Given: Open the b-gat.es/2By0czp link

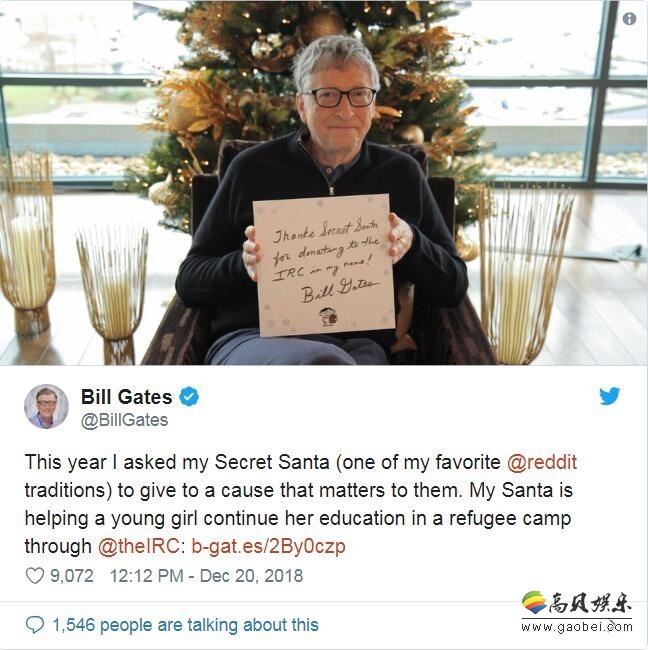Looking at the screenshot, I should (268, 546).
